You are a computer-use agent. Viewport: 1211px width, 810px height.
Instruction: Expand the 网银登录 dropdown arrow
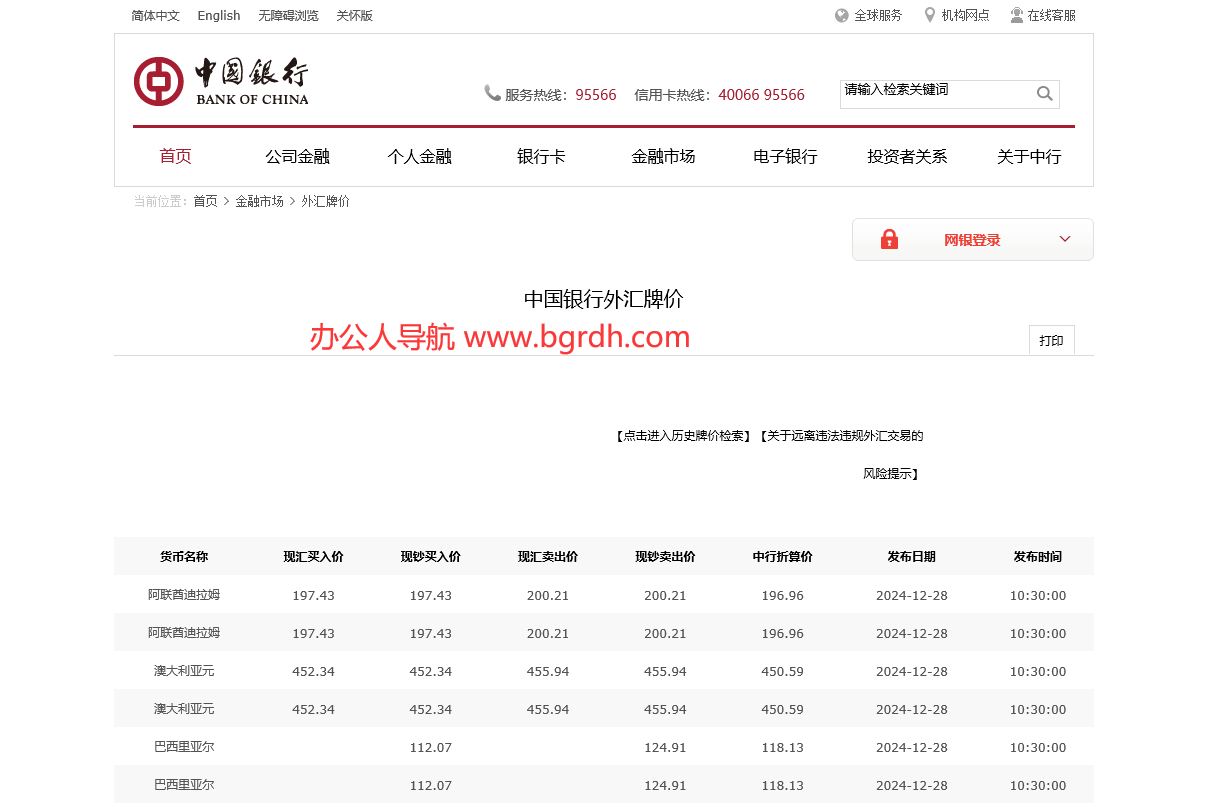[1065, 239]
